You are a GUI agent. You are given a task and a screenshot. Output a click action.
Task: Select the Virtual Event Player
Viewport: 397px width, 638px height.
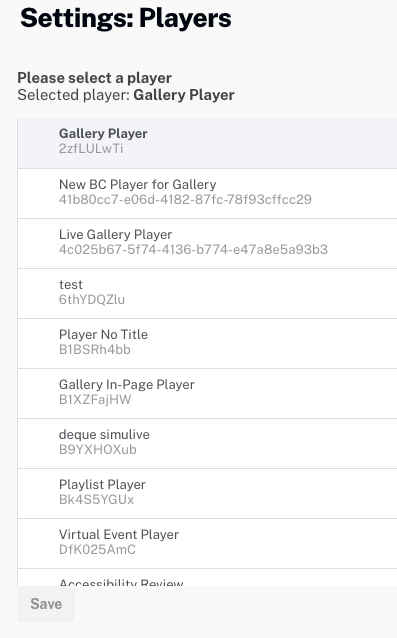[x=207, y=544]
